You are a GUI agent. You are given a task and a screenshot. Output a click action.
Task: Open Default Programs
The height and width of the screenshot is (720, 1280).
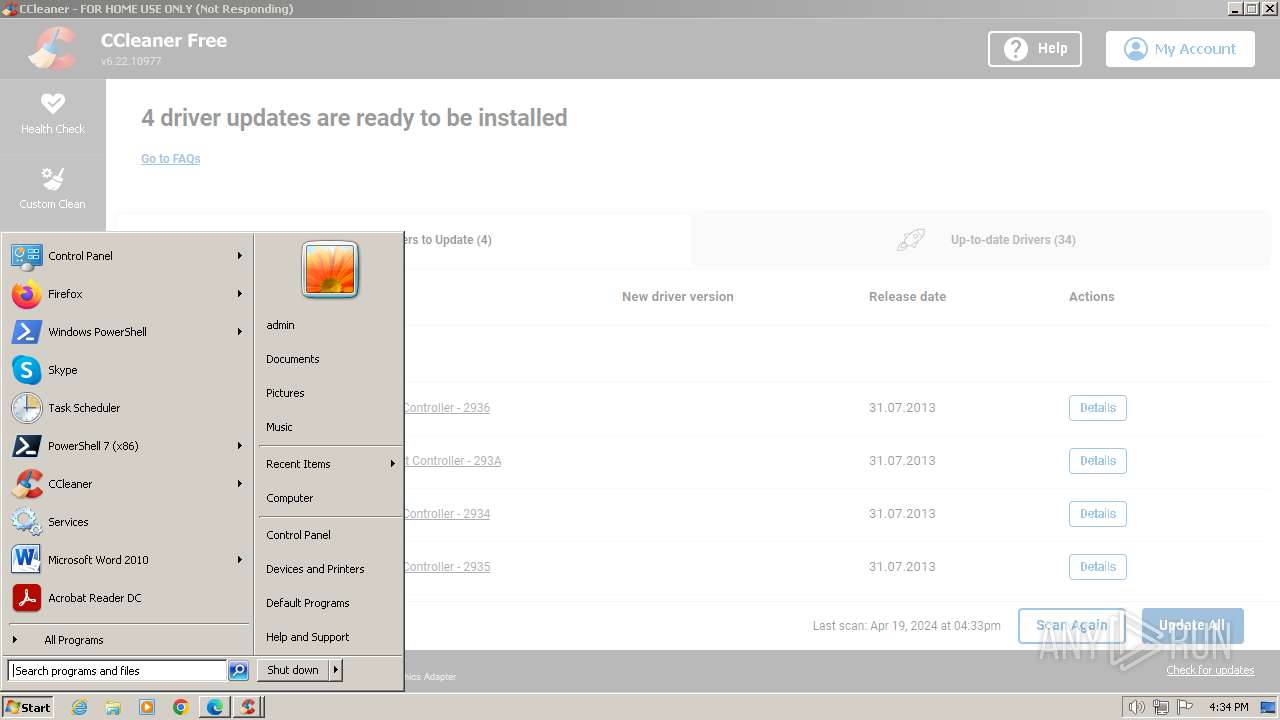coord(330,603)
